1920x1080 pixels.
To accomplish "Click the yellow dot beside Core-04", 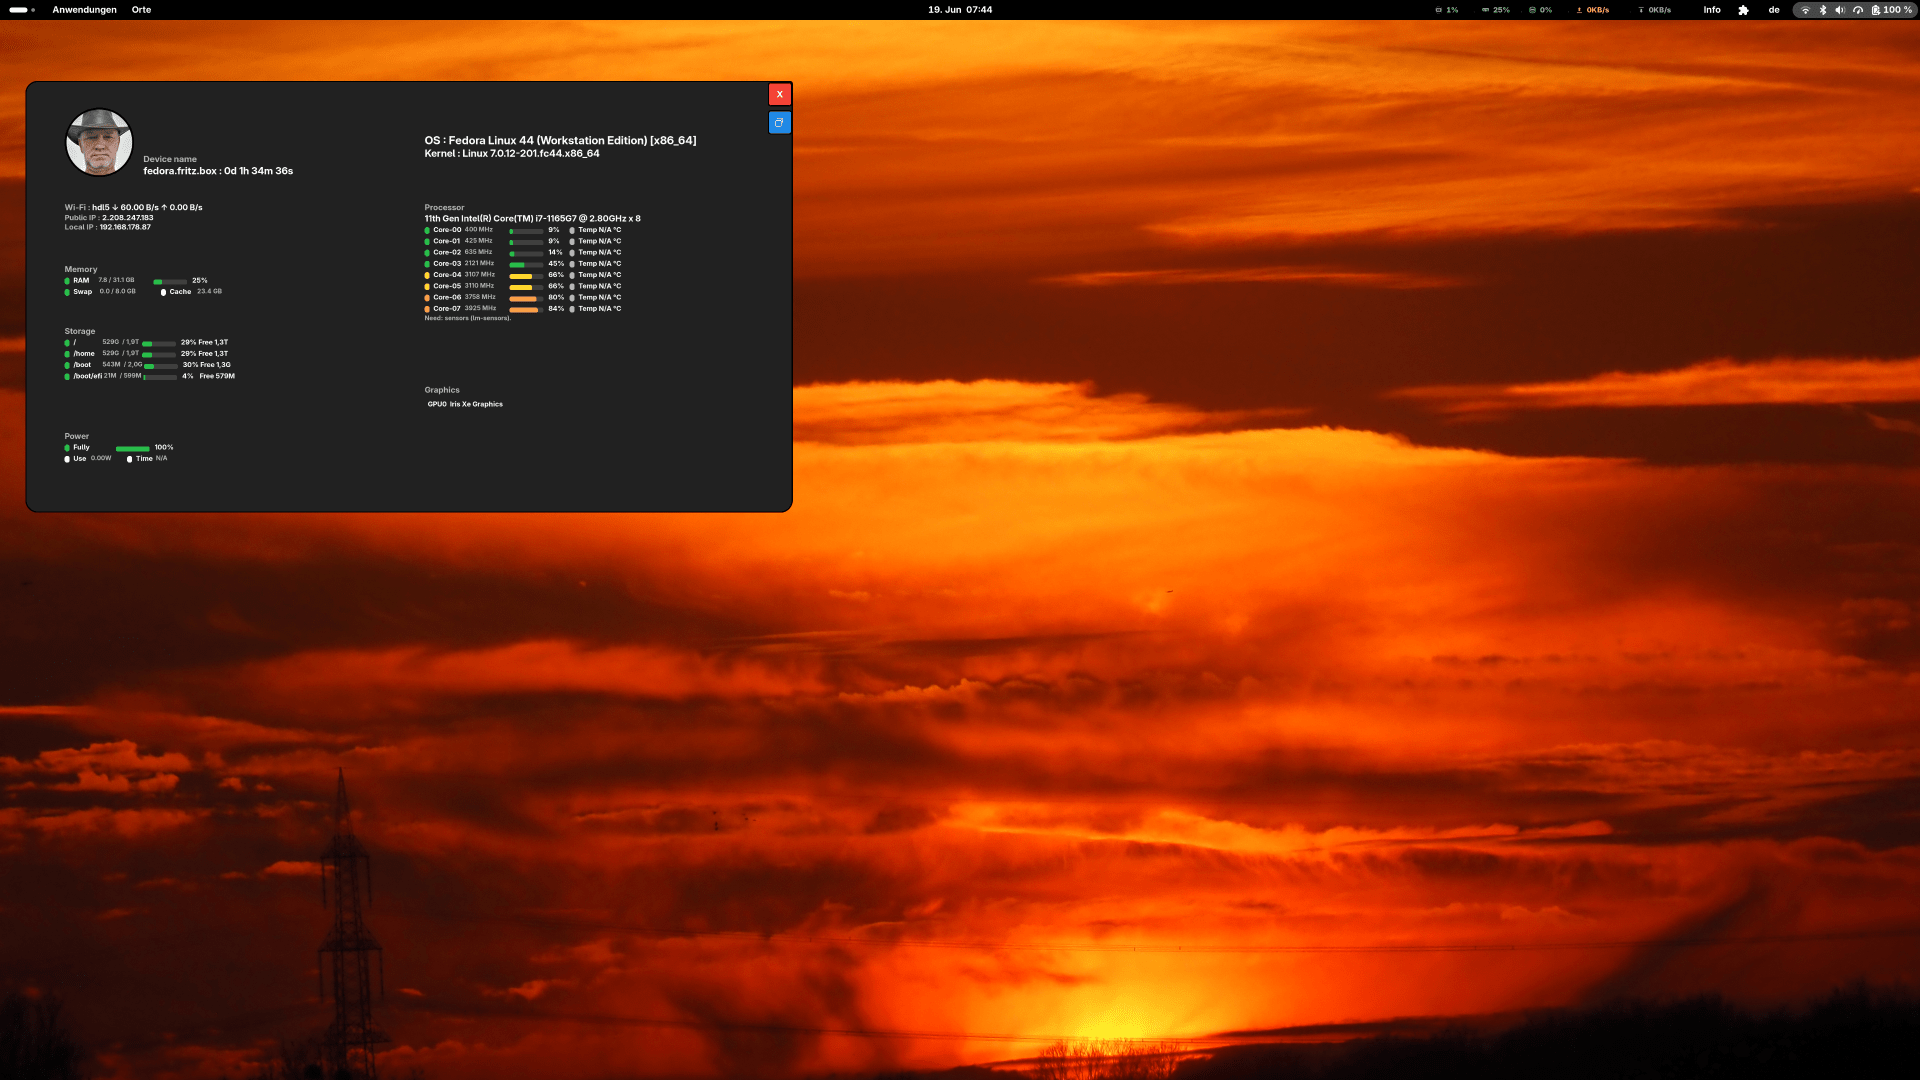I will [x=427, y=275].
